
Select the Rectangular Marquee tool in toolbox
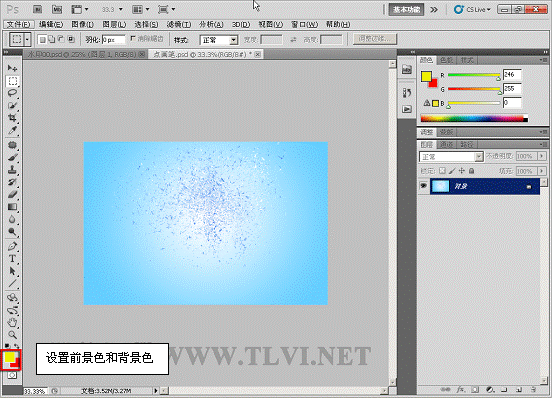(x=12, y=81)
